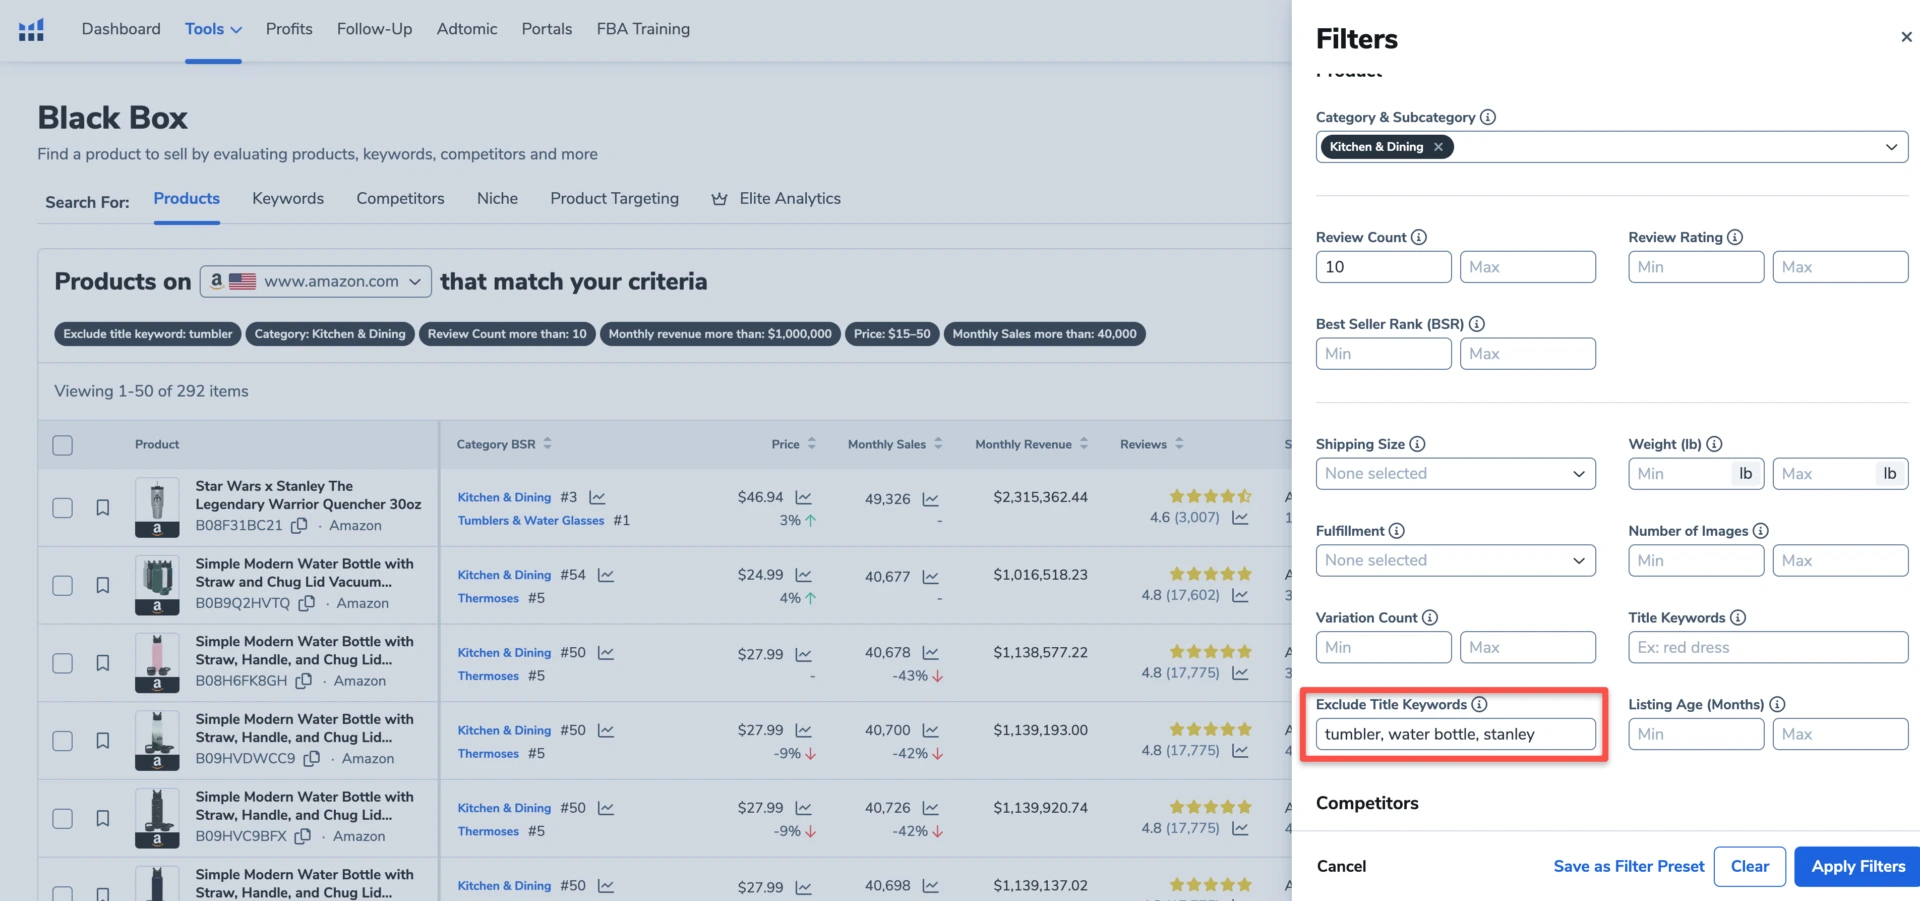Select checkbox for product B0B9Q2HVTQ

pos(62,586)
